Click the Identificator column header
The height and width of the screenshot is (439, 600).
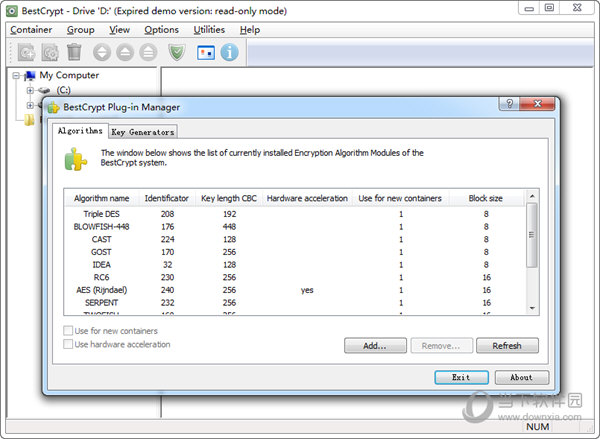(167, 198)
